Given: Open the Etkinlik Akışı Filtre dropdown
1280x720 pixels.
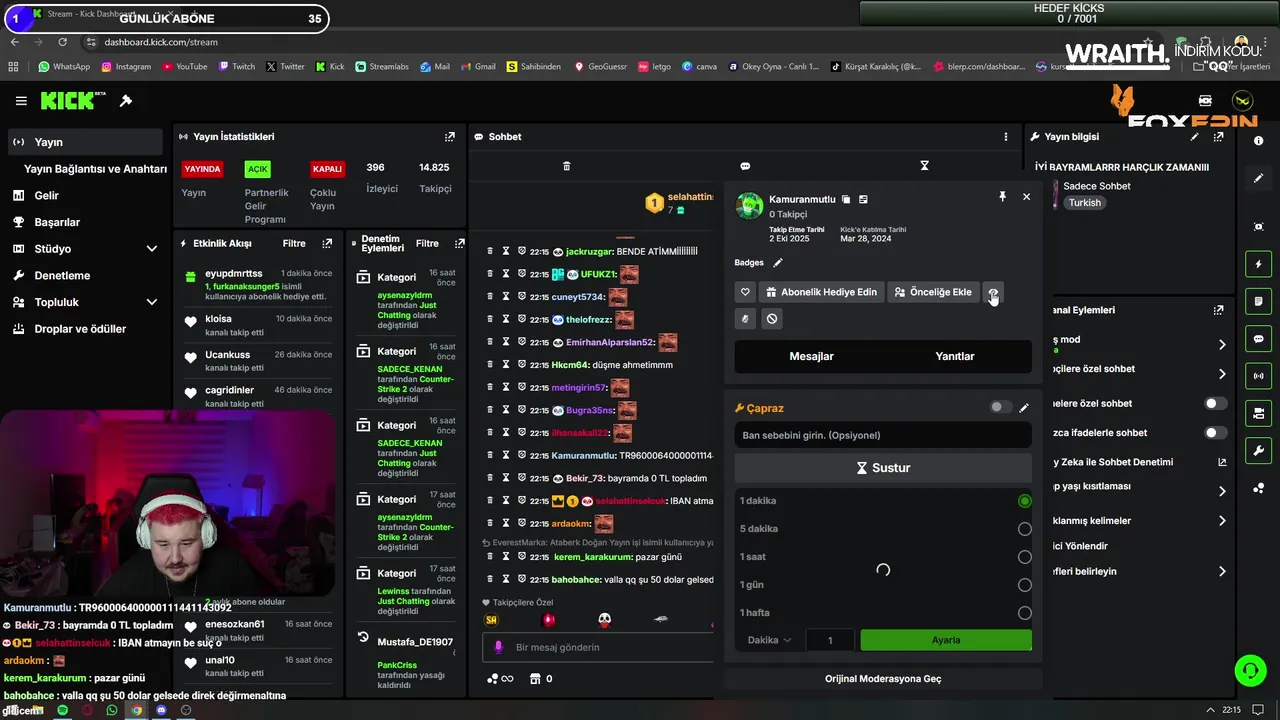Looking at the screenshot, I should coord(294,243).
